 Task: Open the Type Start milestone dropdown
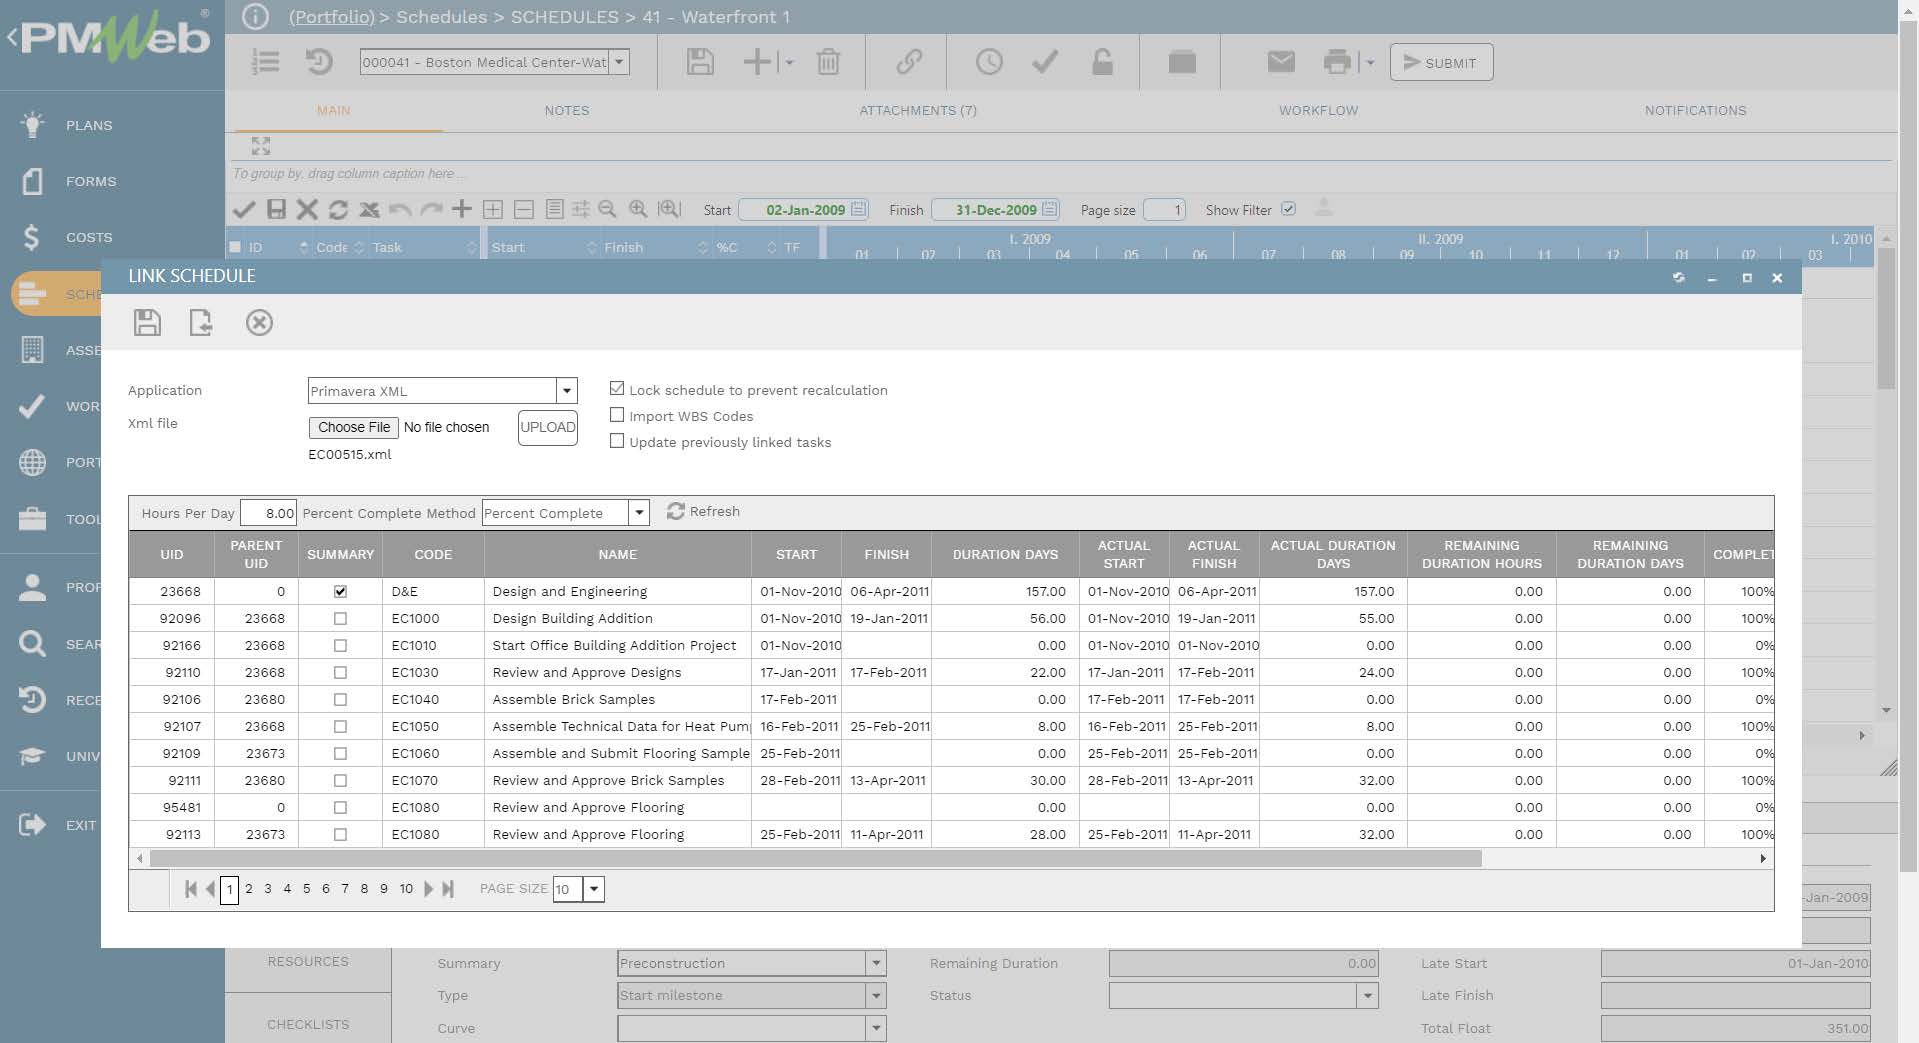(876, 995)
